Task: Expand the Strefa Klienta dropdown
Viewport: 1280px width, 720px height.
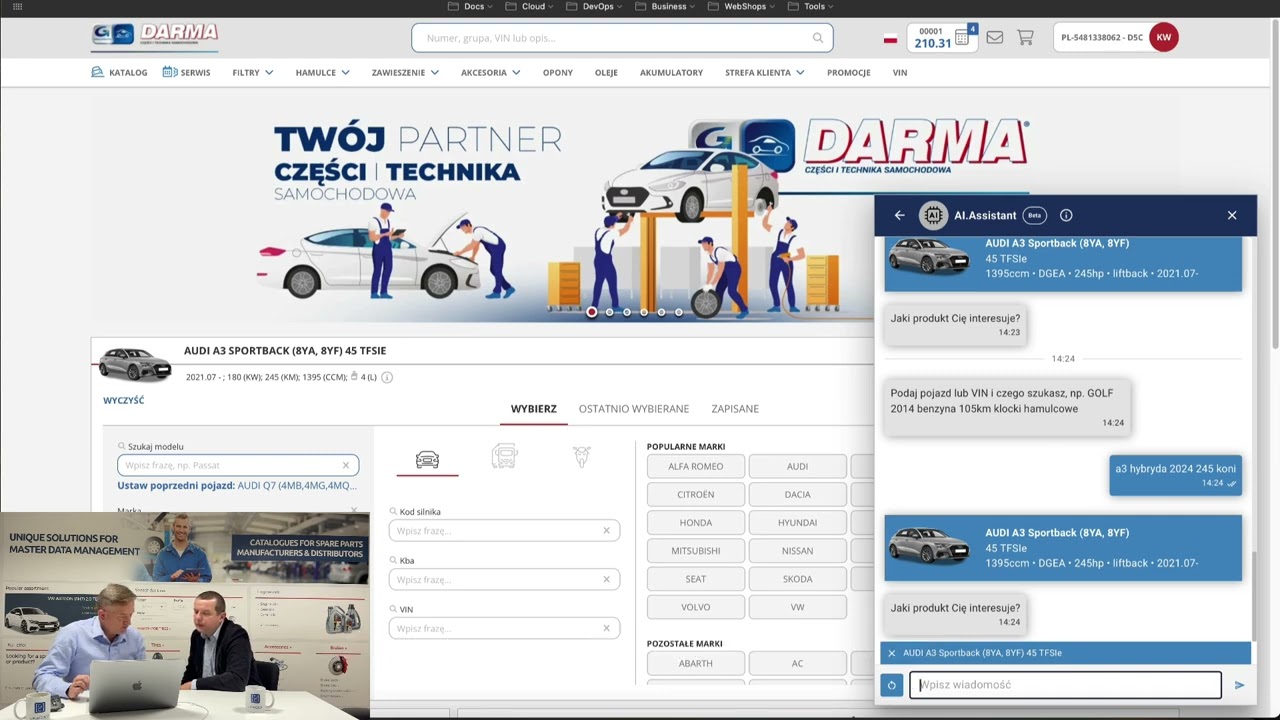Action: point(765,73)
